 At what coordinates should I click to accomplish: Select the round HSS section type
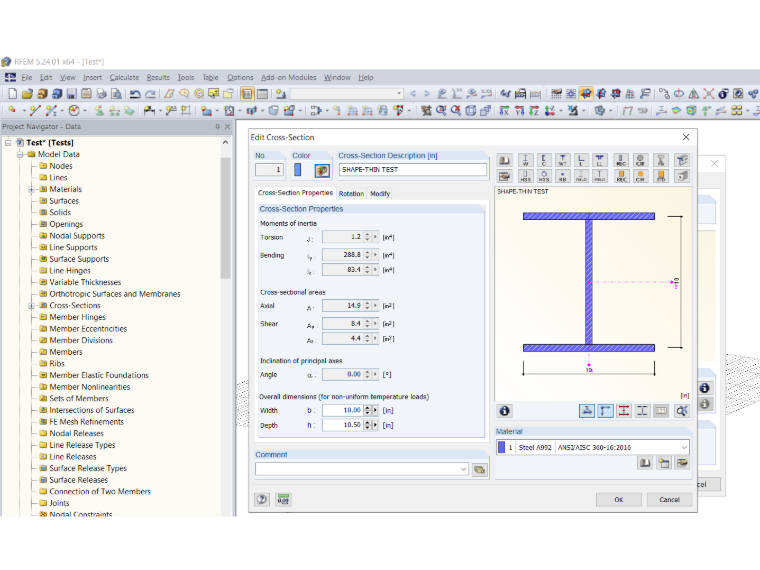544,176
